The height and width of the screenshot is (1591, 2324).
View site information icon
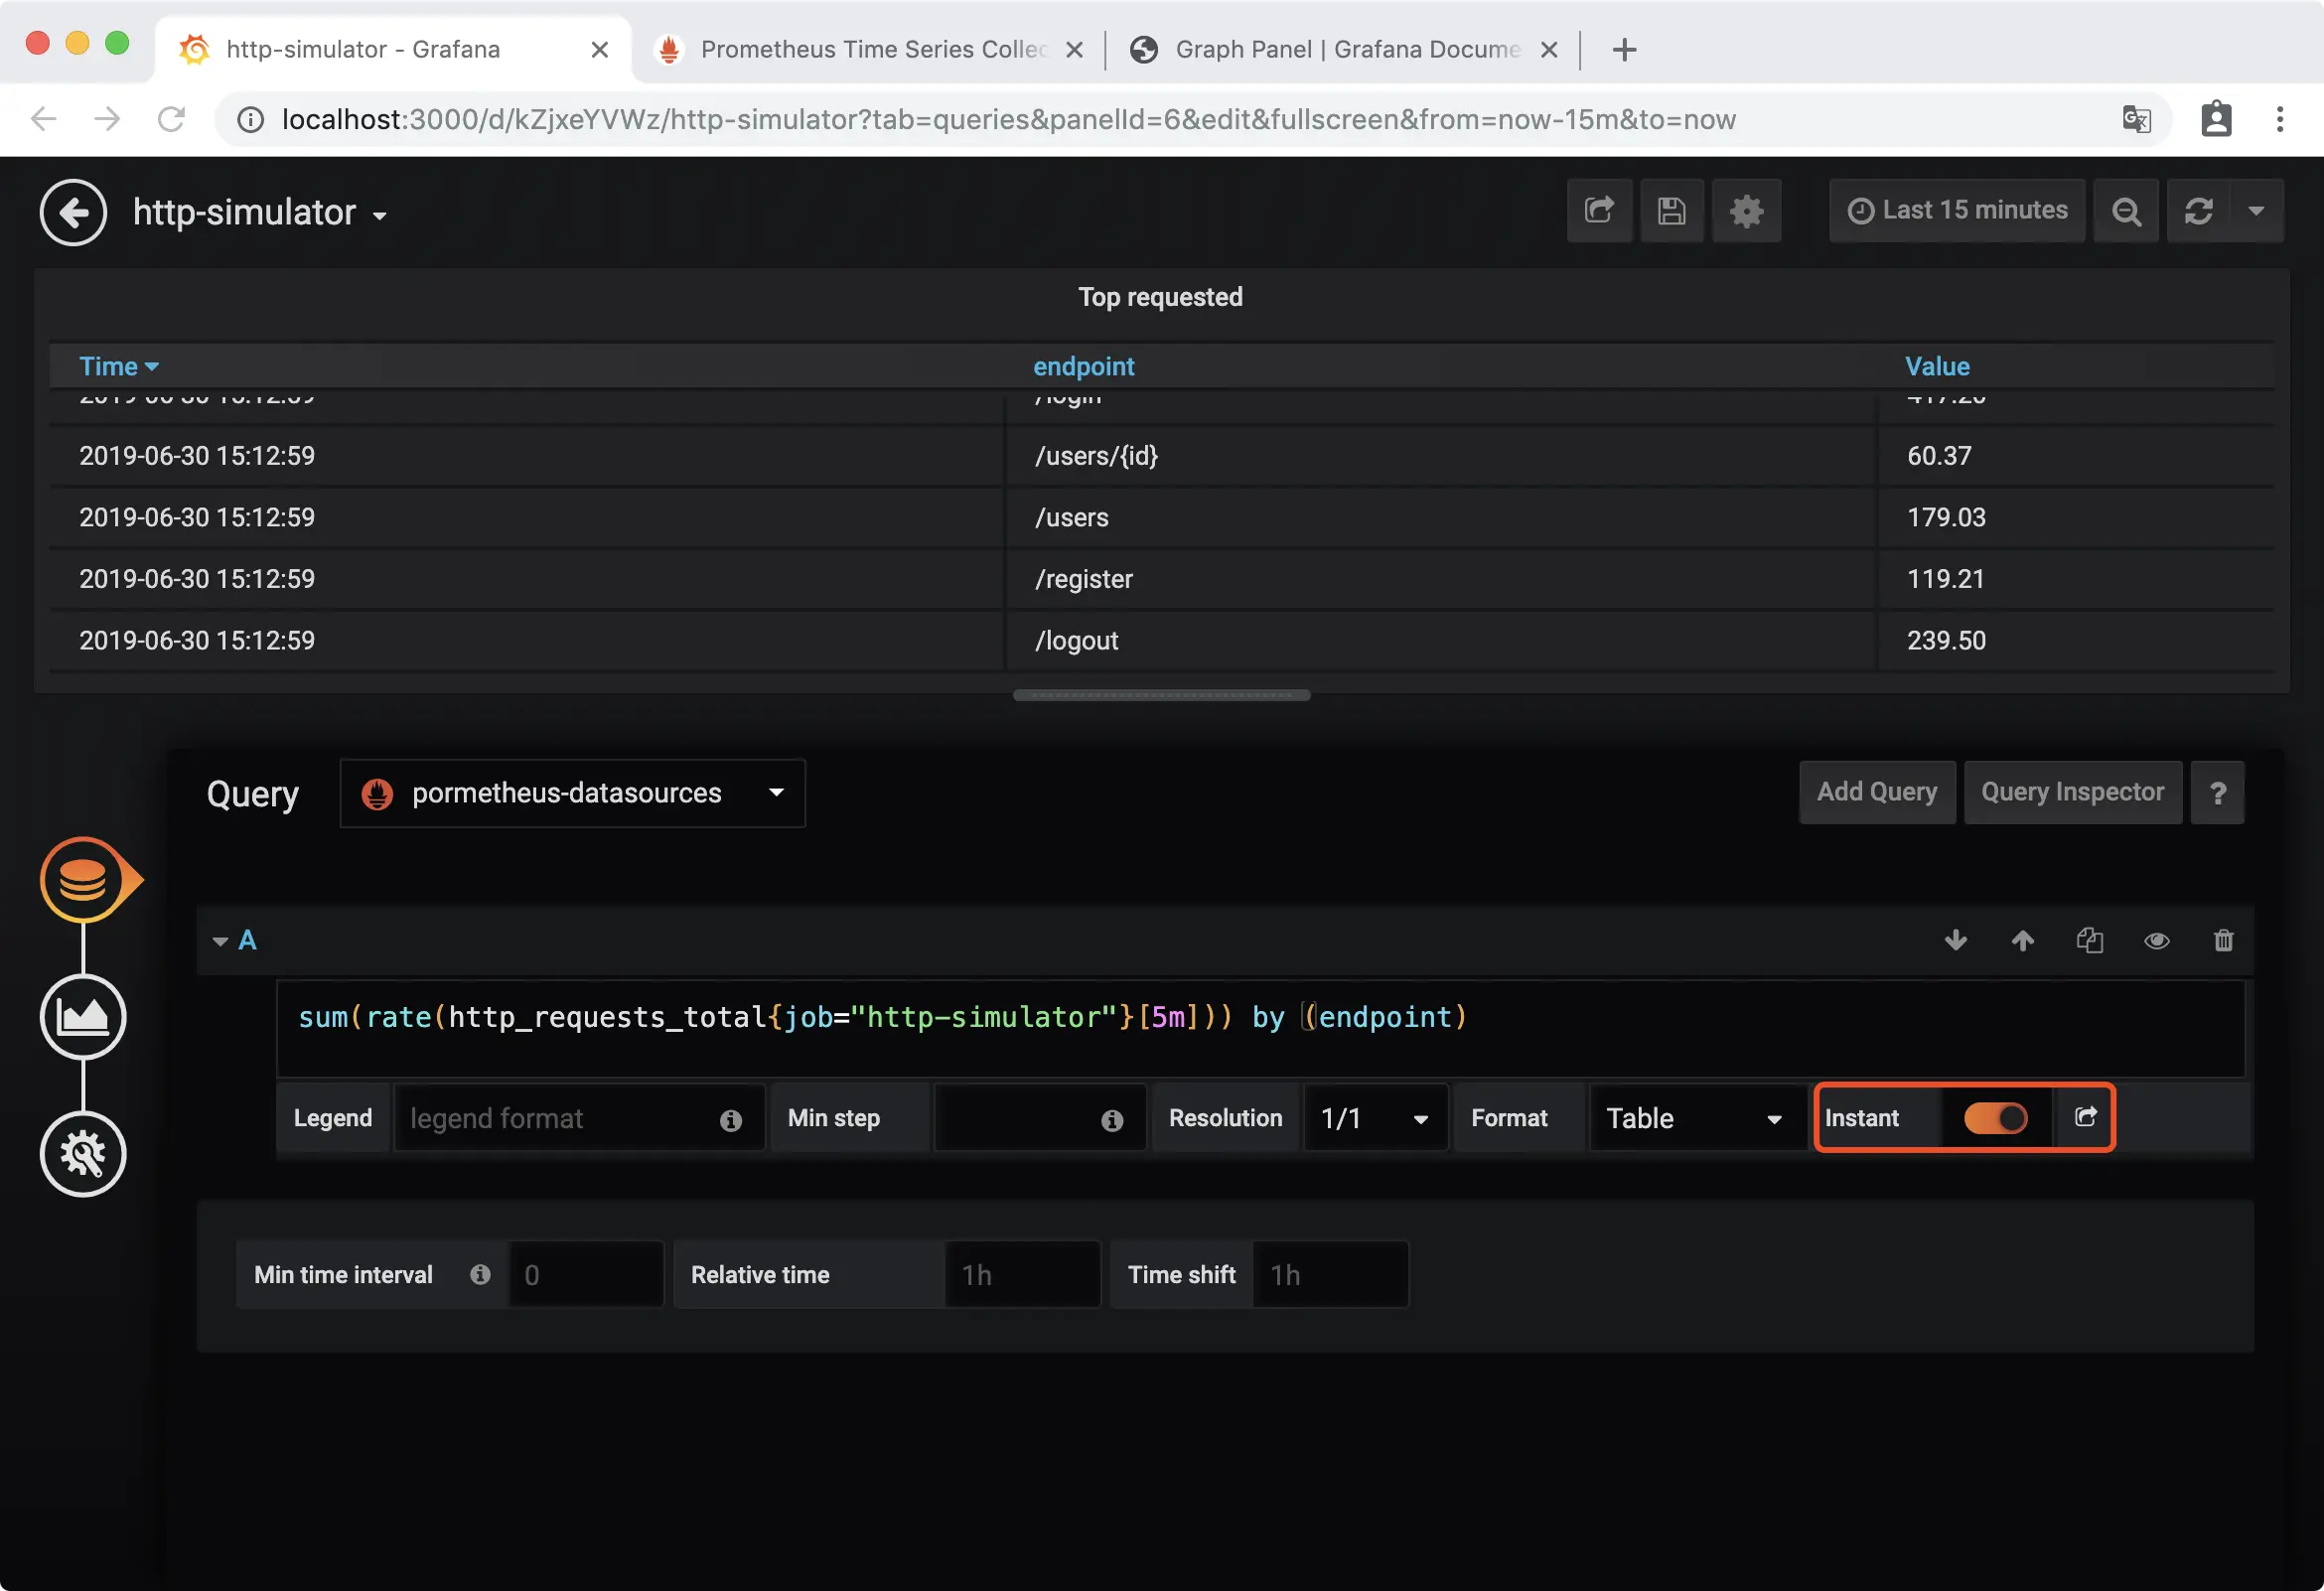pos(250,119)
